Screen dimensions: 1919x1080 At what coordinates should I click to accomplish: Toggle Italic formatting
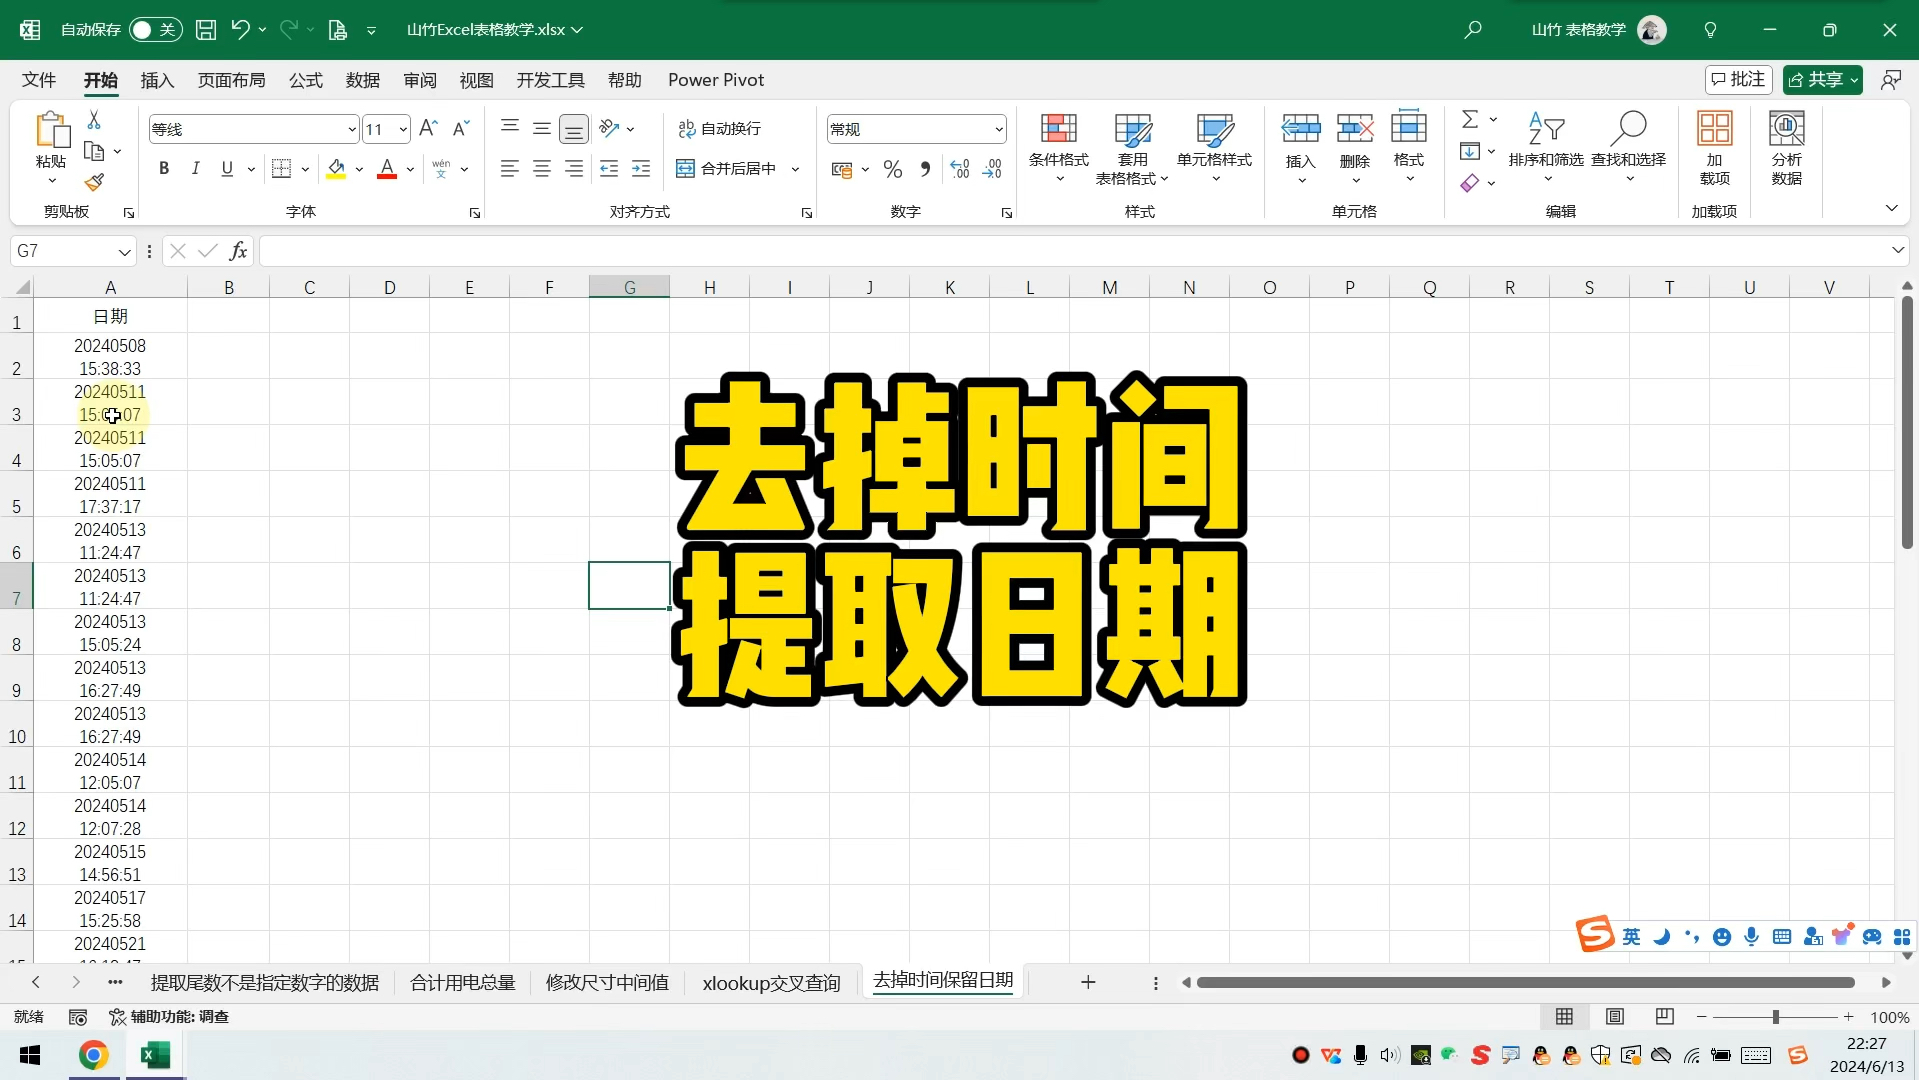click(196, 169)
